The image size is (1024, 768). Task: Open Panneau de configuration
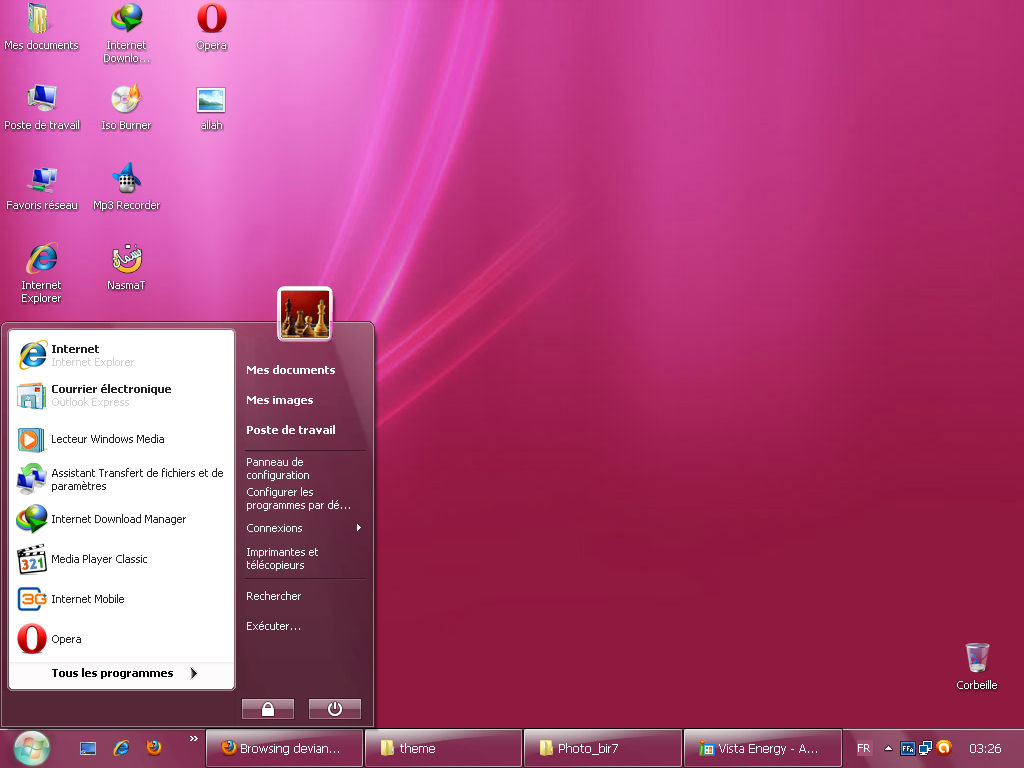279,468
